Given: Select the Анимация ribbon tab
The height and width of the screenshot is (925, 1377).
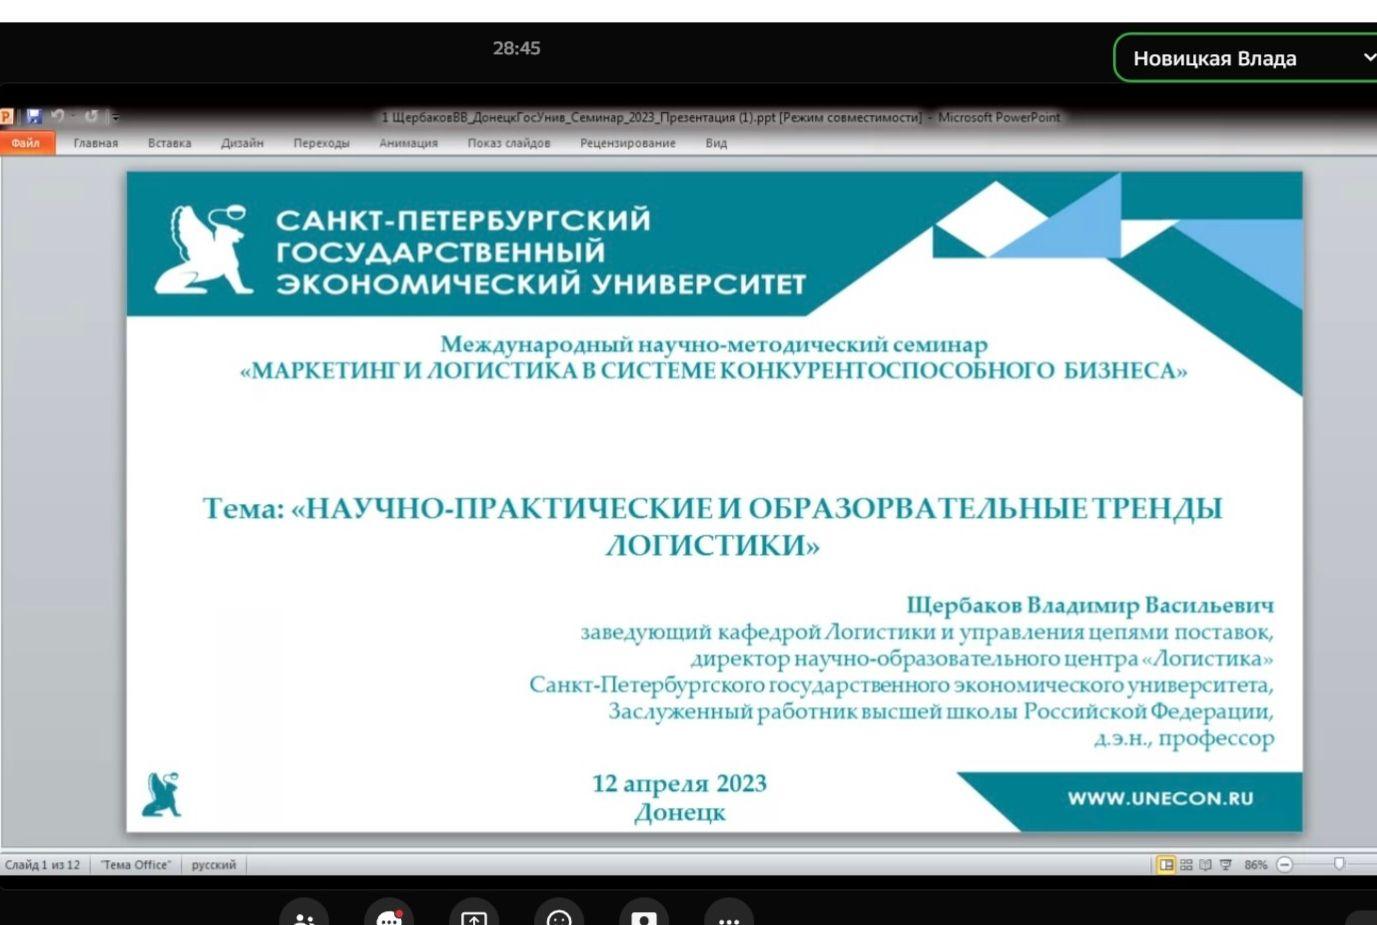Looking at the screenshot, I should coord(408,143).
